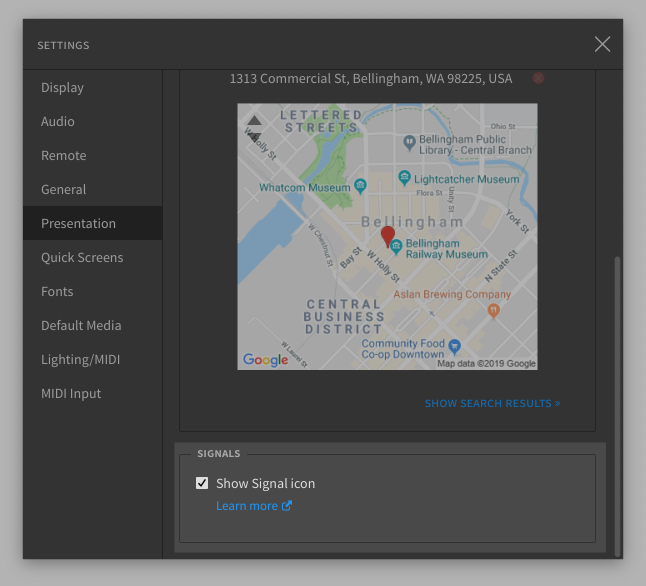Click the external link icon after Learn more
Screen dimensions: 646x586
(287, 505)
